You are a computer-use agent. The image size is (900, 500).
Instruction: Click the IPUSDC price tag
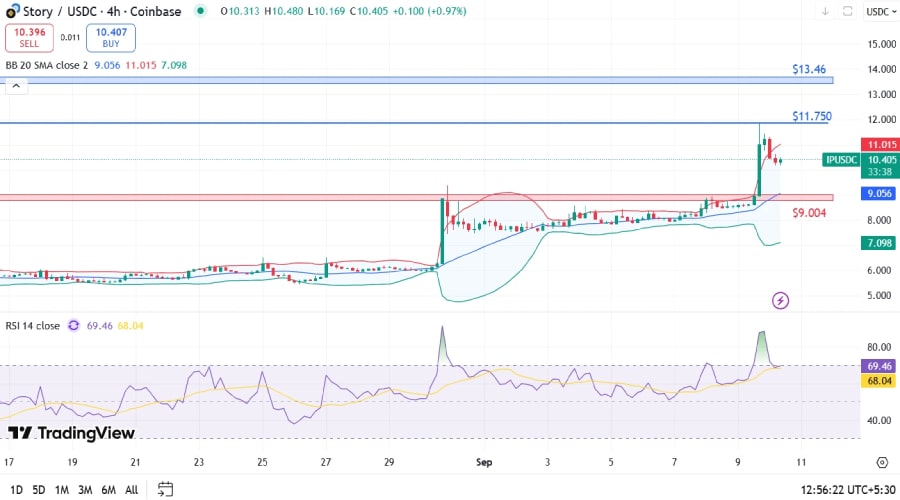pos(841,160)
